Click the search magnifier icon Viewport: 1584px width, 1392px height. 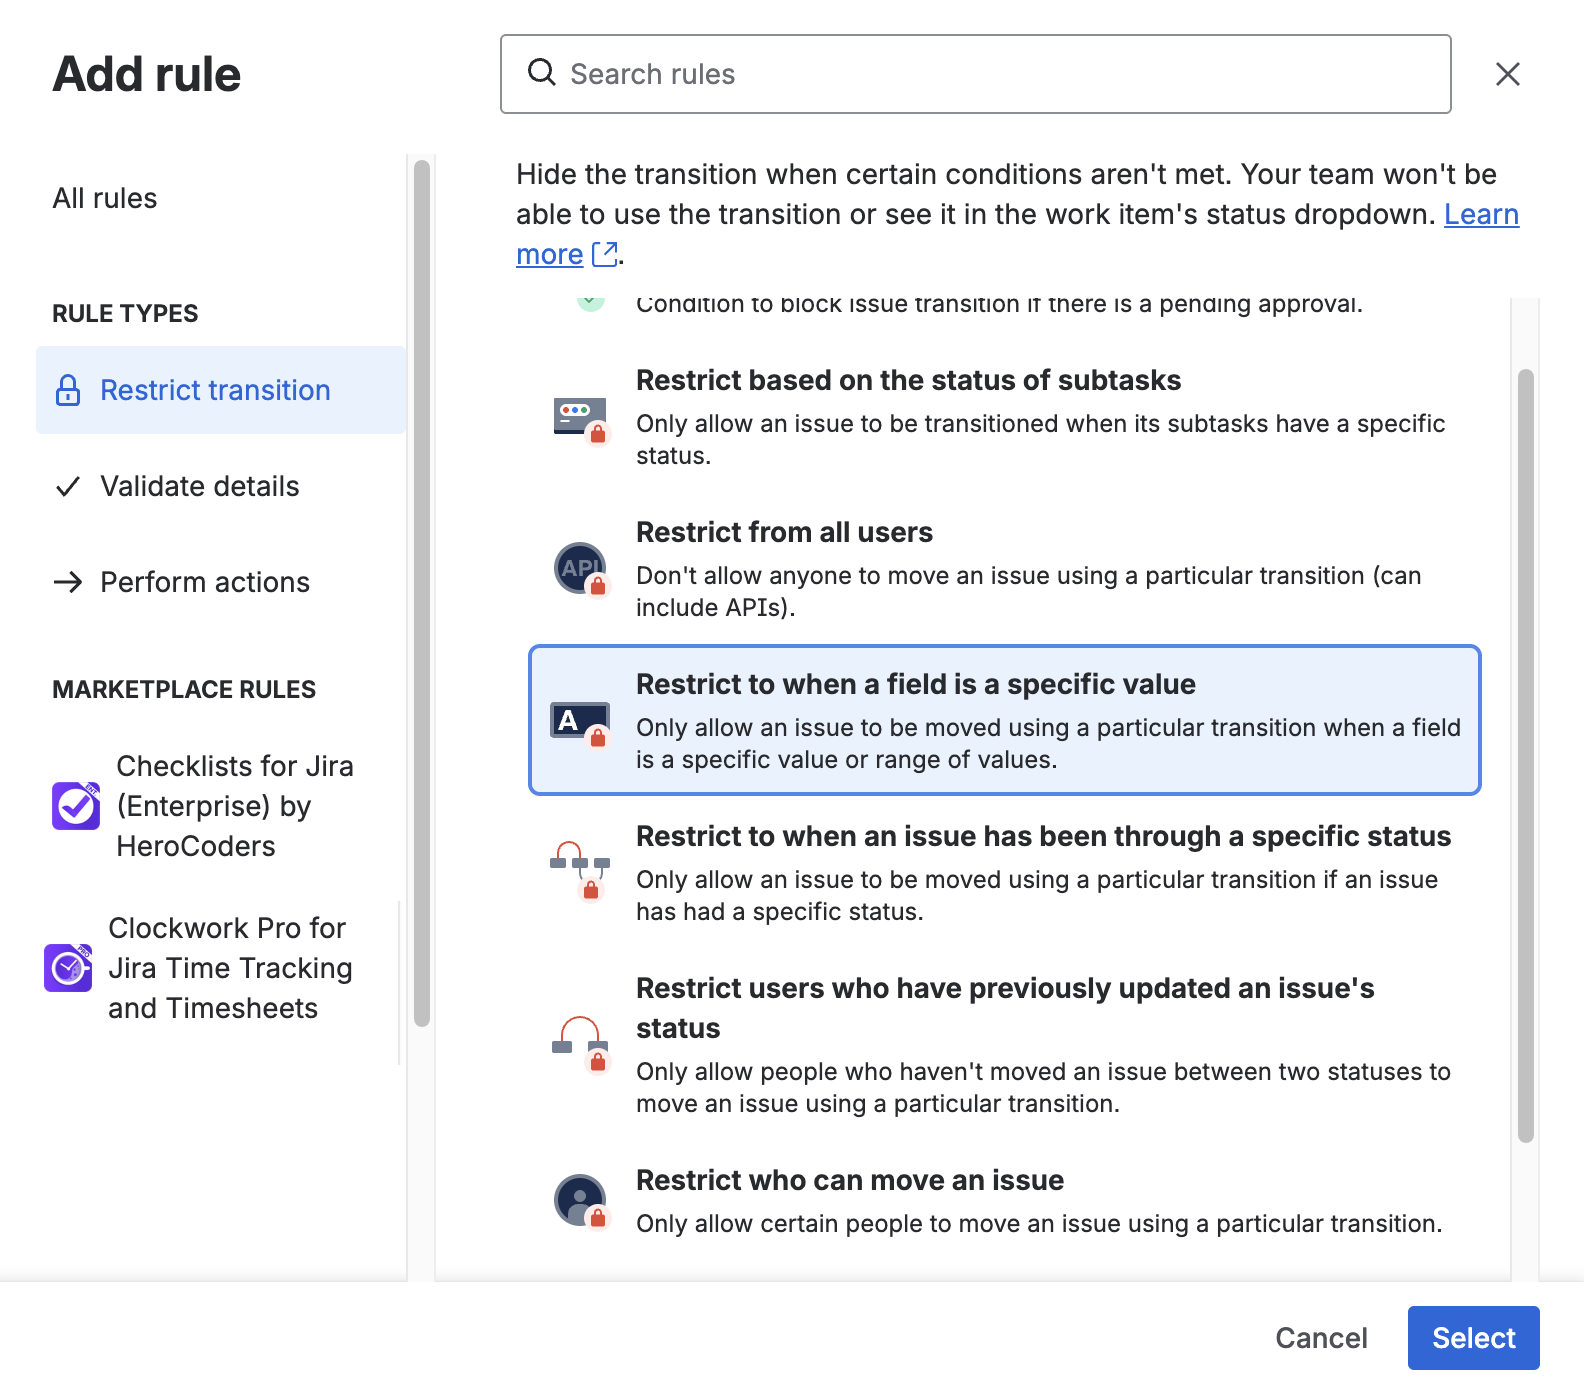(542, 73)
